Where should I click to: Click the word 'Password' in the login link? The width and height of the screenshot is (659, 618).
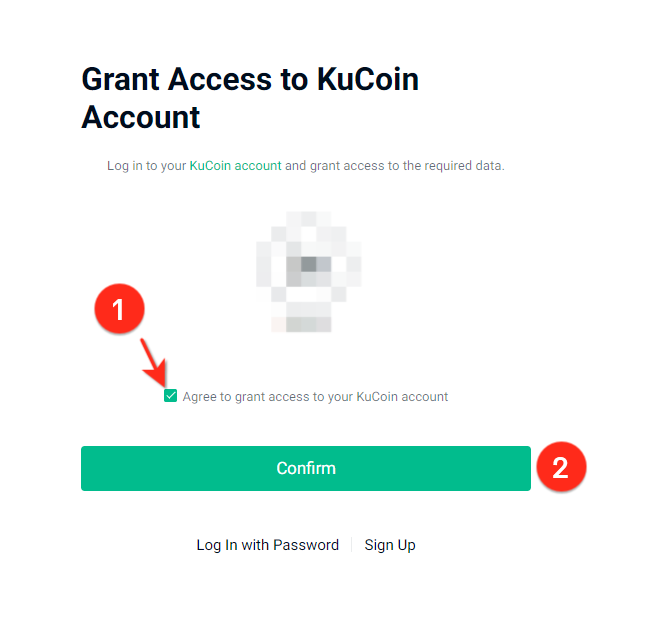(x=306, y=545)
